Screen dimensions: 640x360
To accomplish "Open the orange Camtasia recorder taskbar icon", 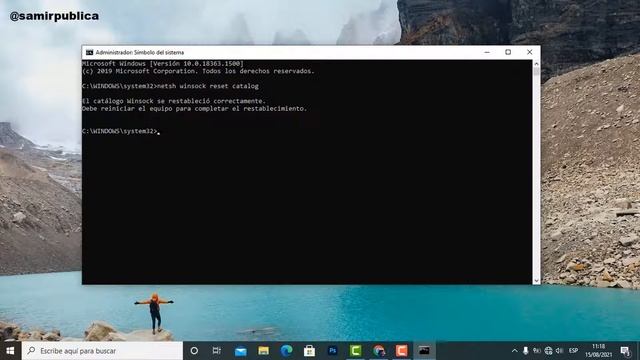I will pos(402,351).
